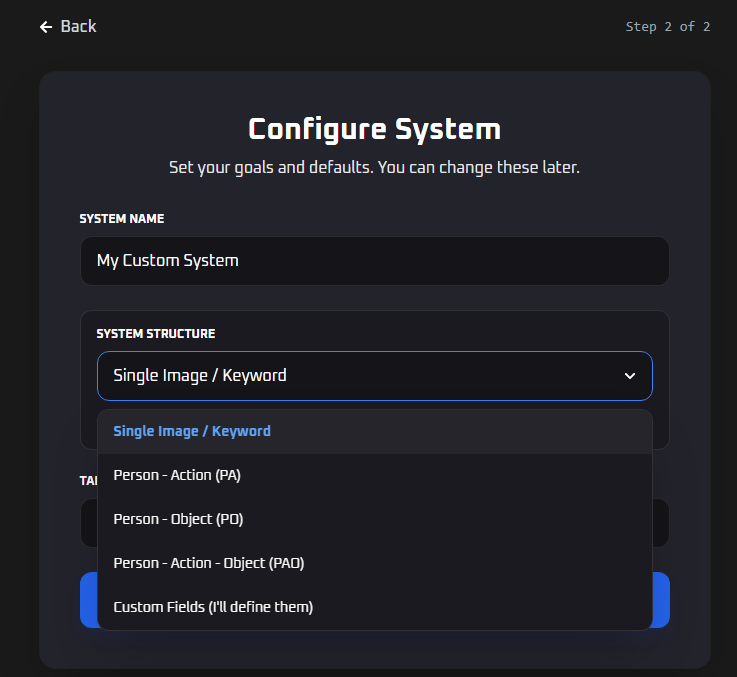Select the highlighted Single Image / Keyword option
The width and height of the screenshot is (737, 677).
(x=192, y=431)
